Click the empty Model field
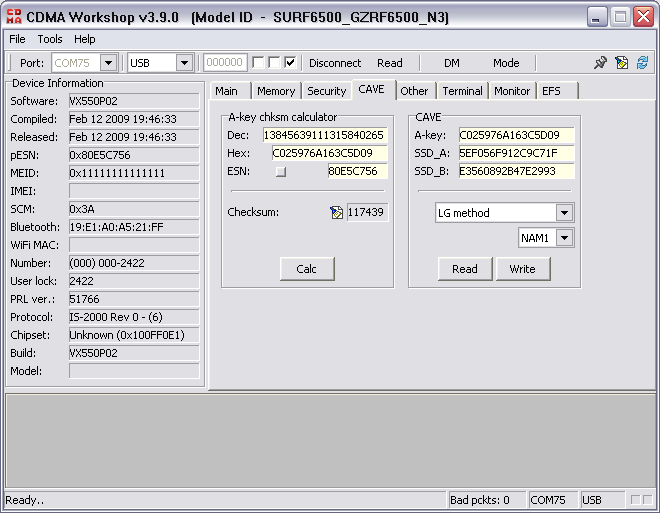Screen dimensions: 660x513 134,371
